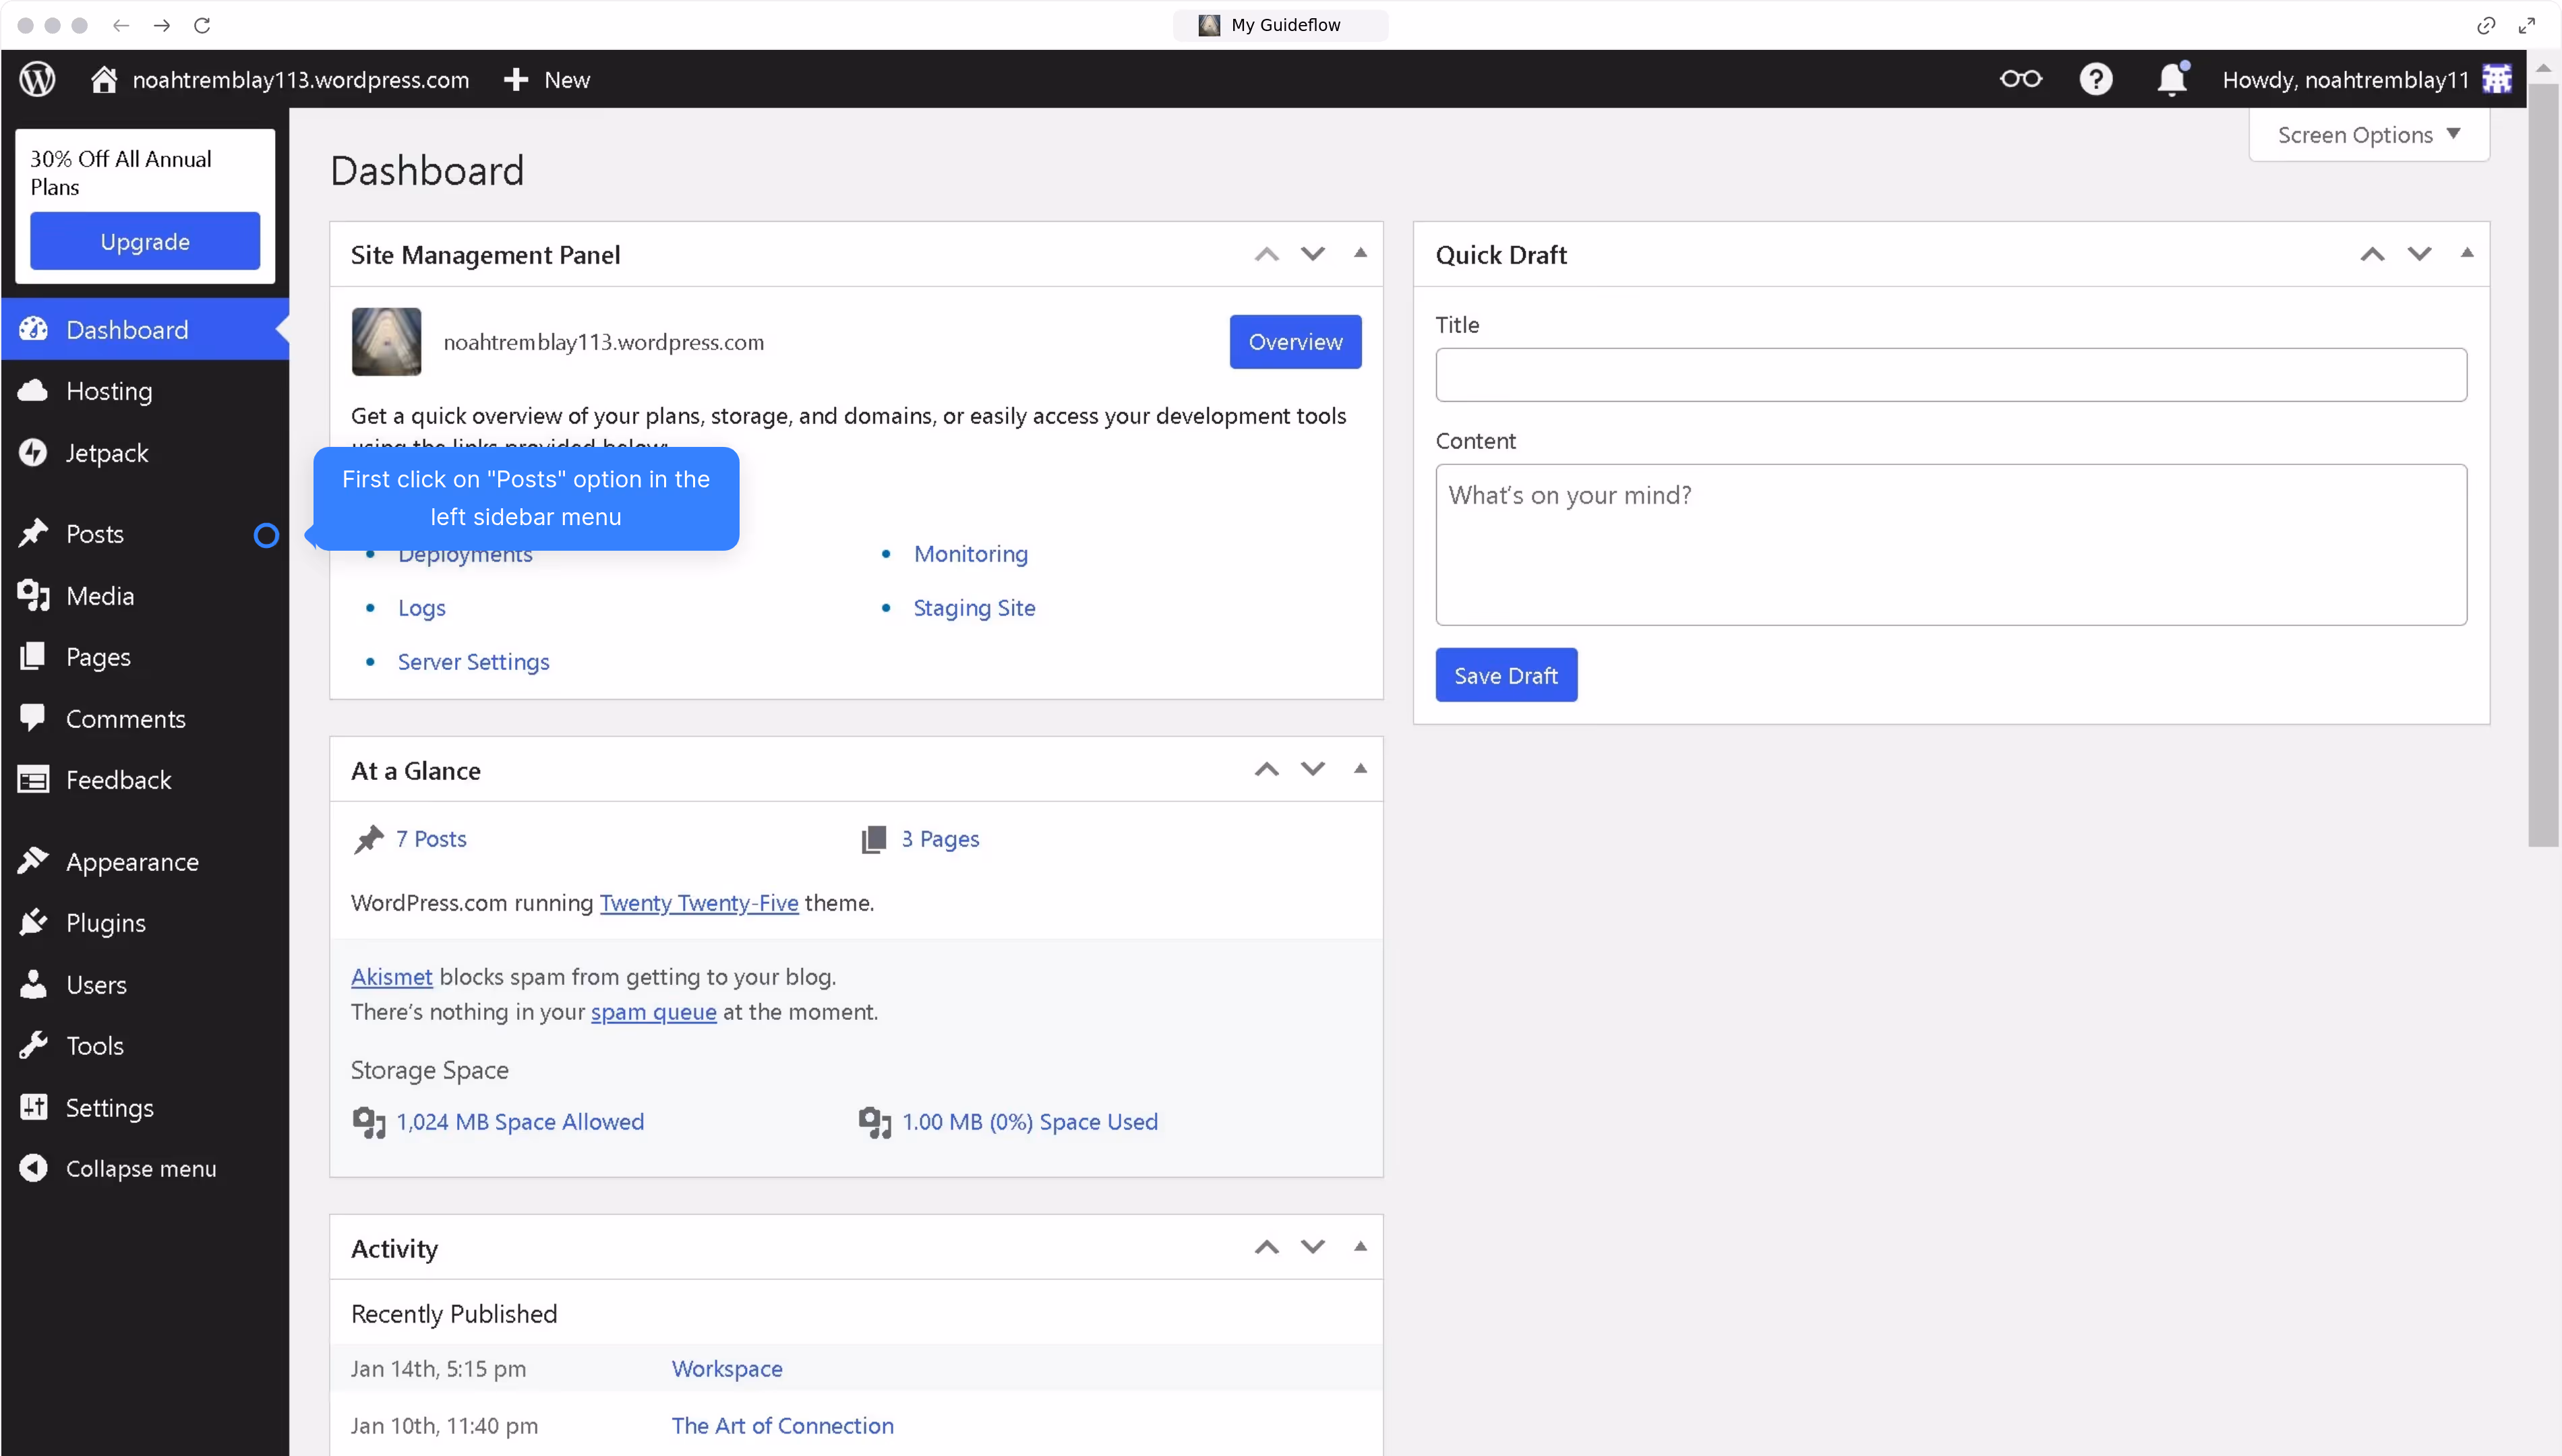Click the Save Draft button
The image size is (2562, 1456).
click(x=1505, y=676)
